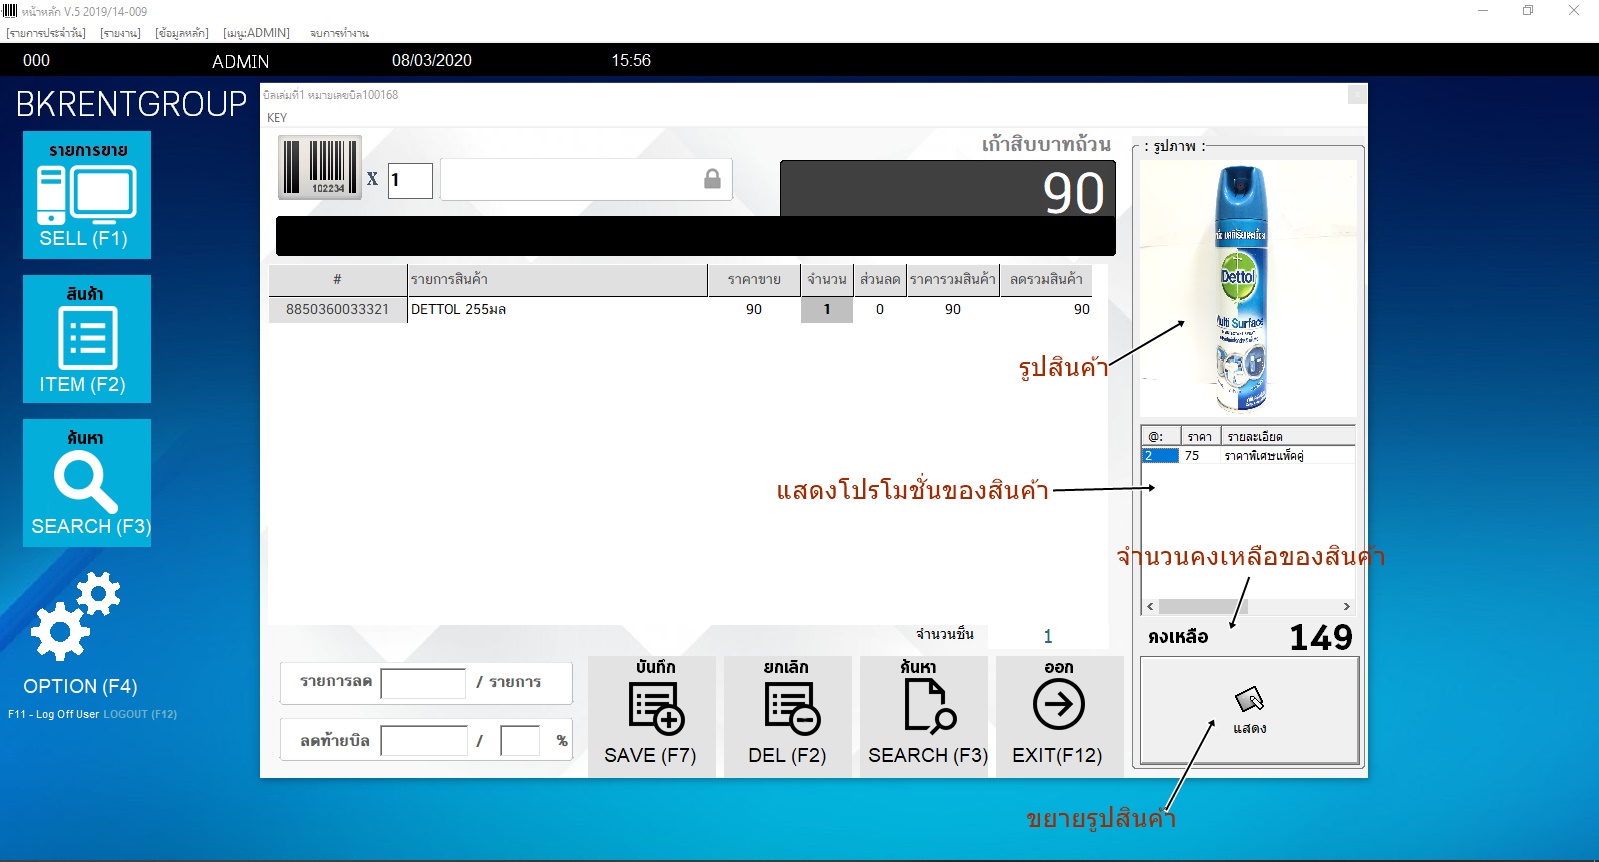The image size is (1599, 862).
Task: Click the SAVE (F7) bill button
Action: [x=652, y=716]
